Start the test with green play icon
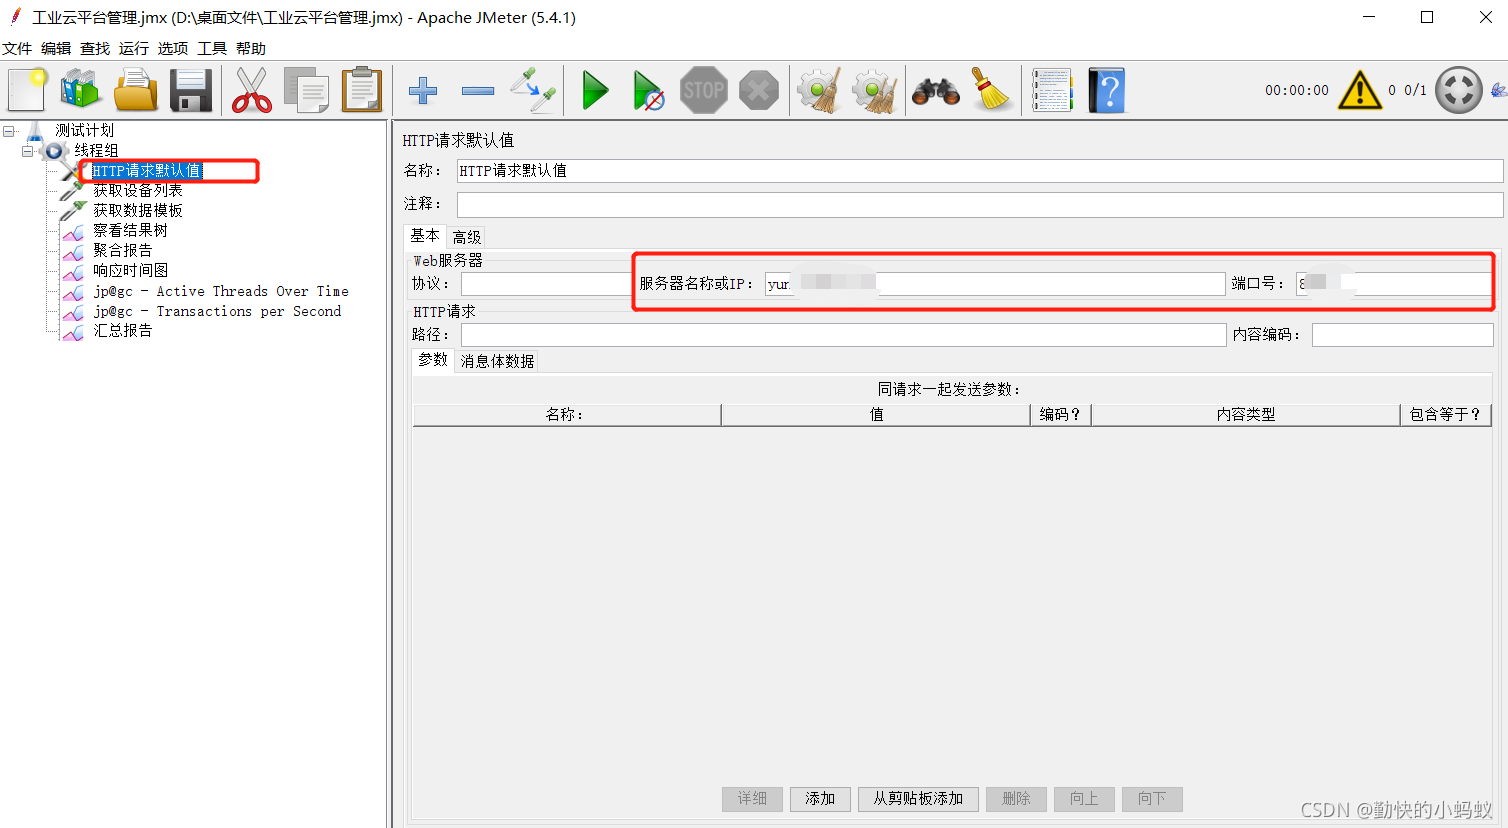 coord(595,90)
